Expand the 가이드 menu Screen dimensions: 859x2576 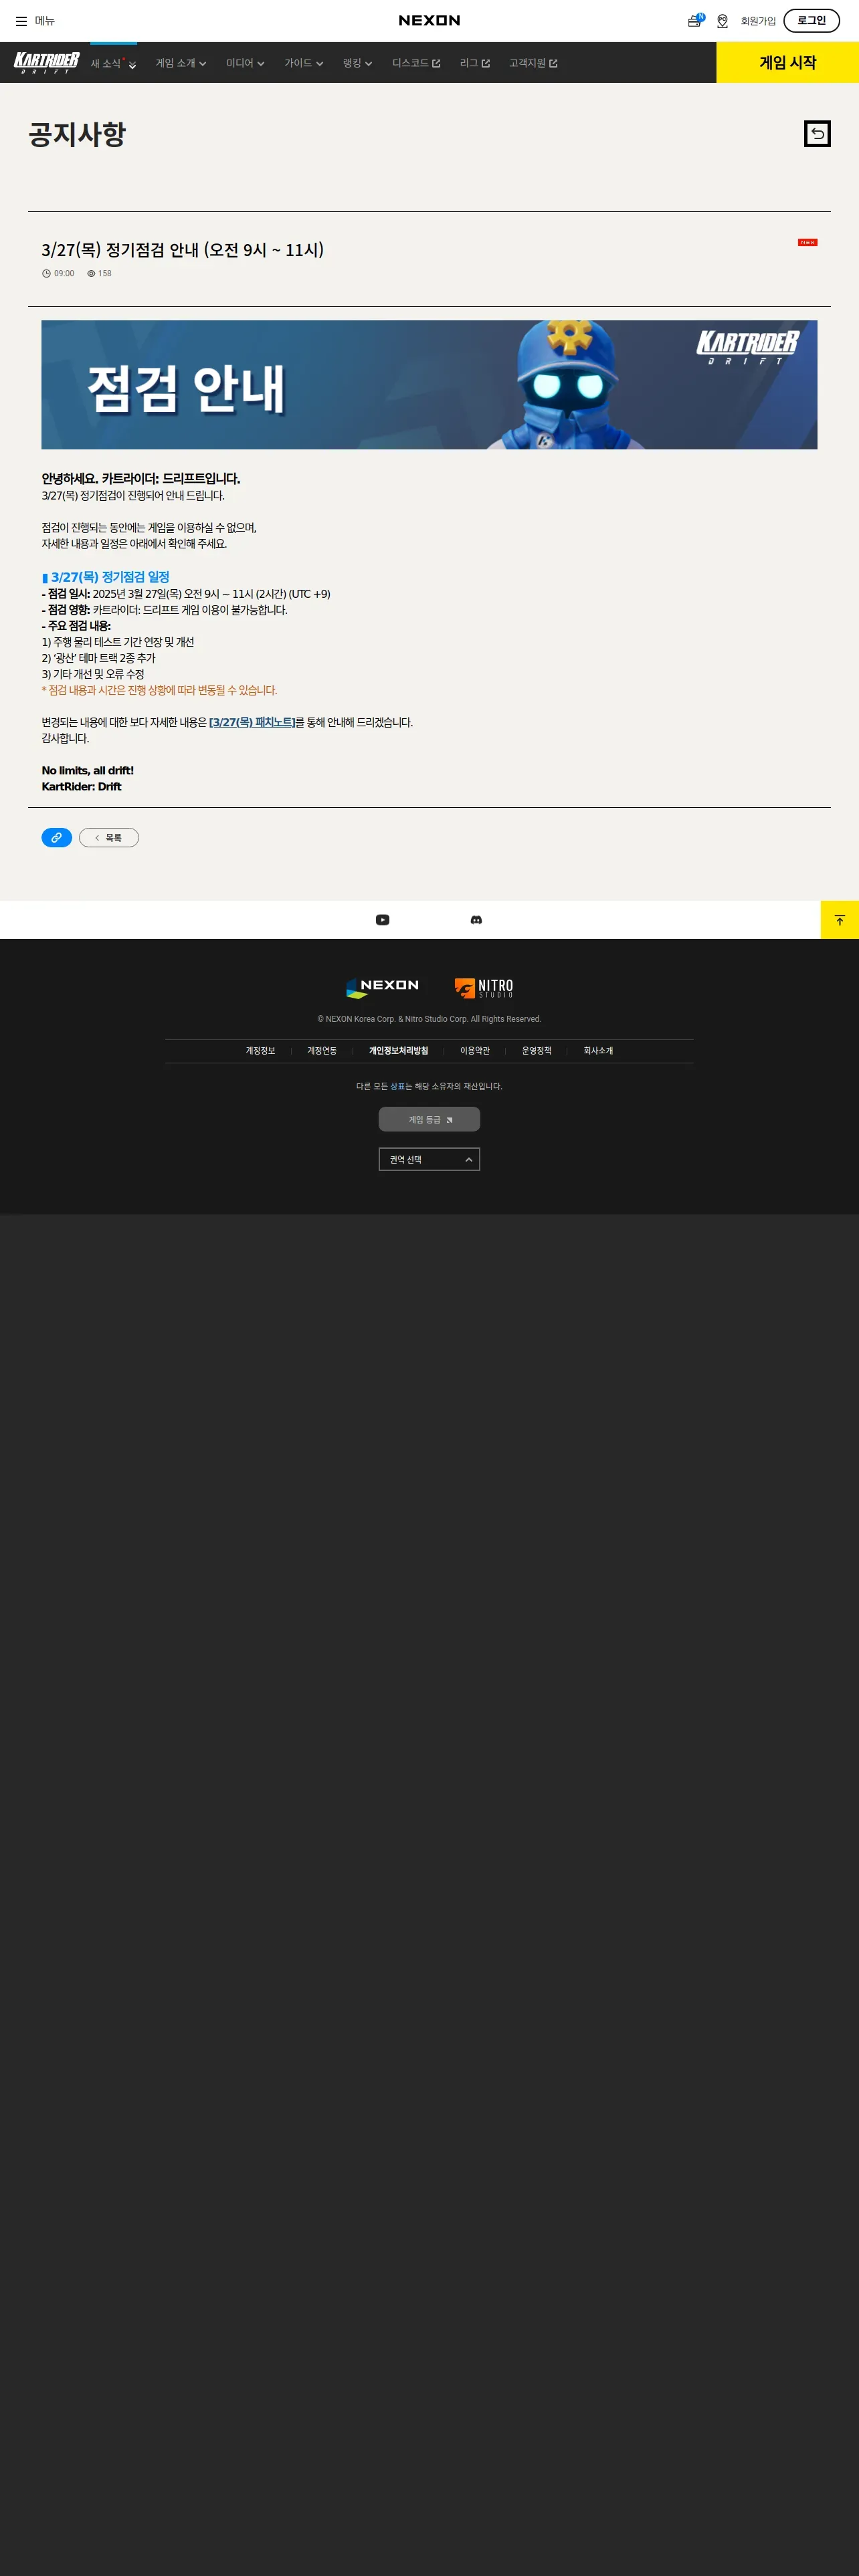304,63
